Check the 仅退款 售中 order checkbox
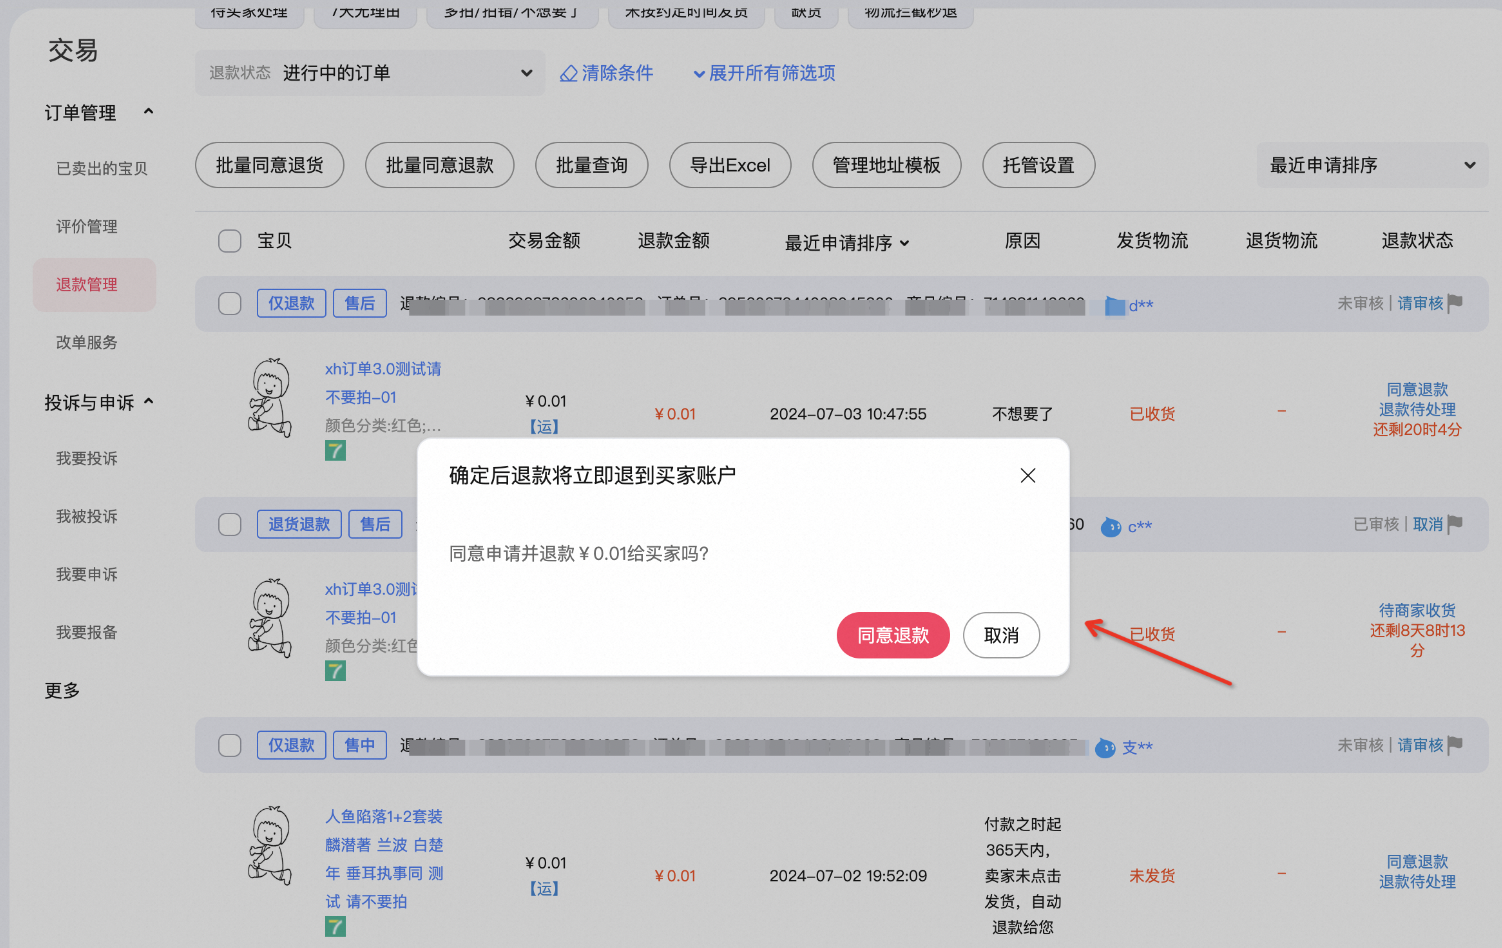This screenshot has height=948, width=1502. click(x=230, y=746)
